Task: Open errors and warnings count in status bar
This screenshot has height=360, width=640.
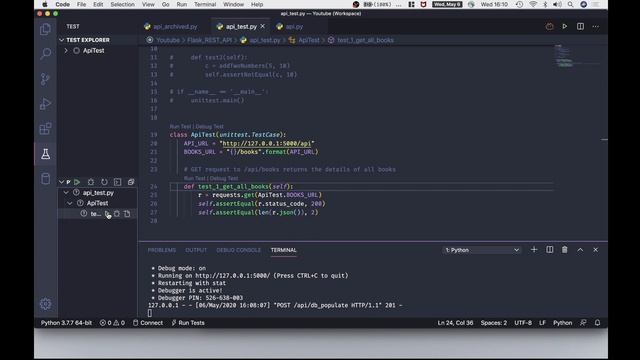Action: pos(112,322)
